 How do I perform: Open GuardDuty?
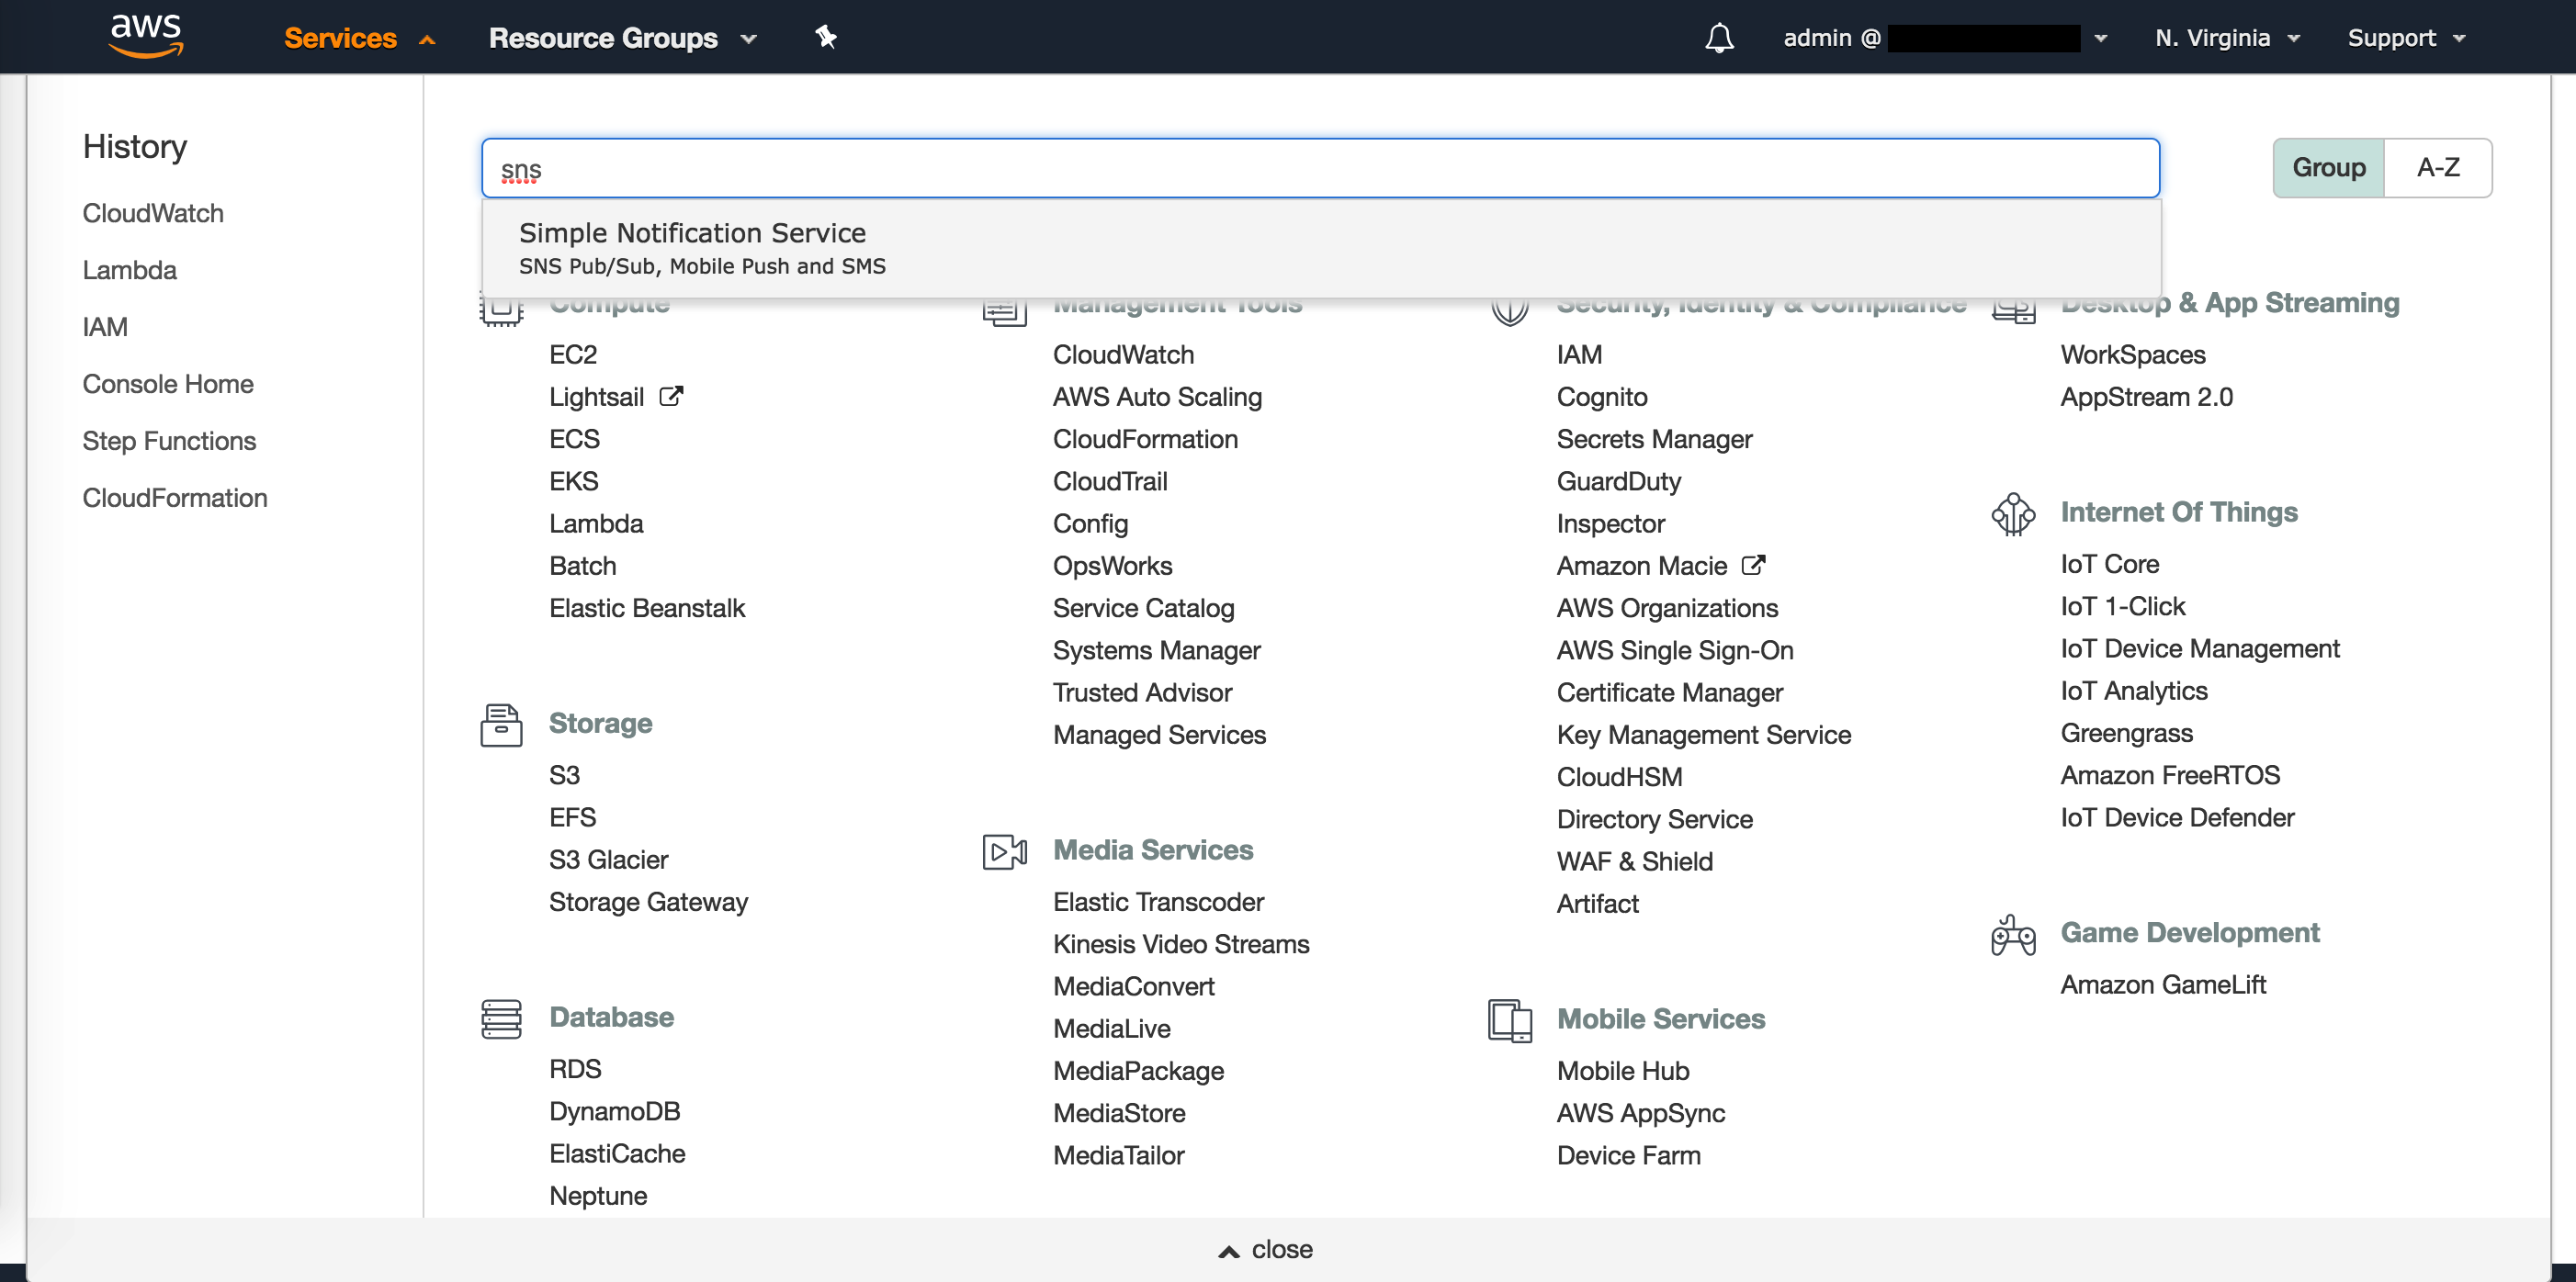pyautogui.click(x=1619, y=481)
